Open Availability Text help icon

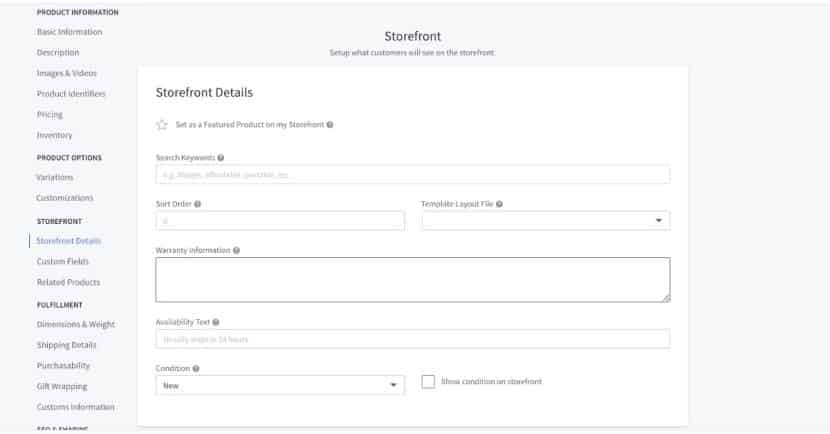click(216, 322)
